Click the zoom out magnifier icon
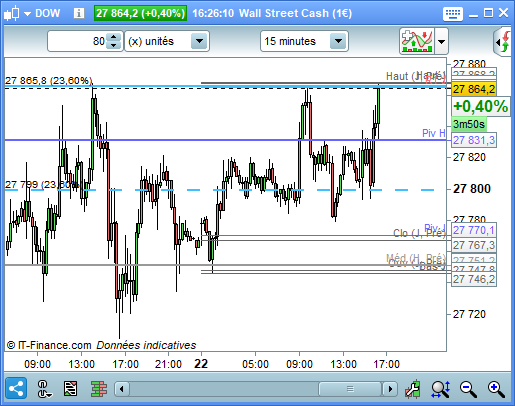Image resolution: width=515 pixels, height=406 pixels. tap(468, 389)
